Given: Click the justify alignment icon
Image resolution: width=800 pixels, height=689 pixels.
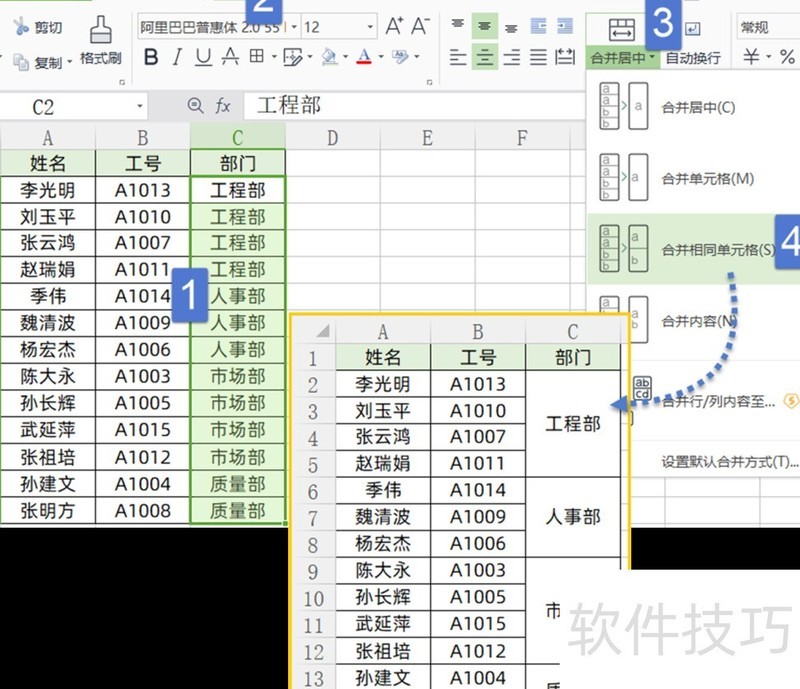Looking at the screenshot, I should pyautogui.click(x=538, y=57).
